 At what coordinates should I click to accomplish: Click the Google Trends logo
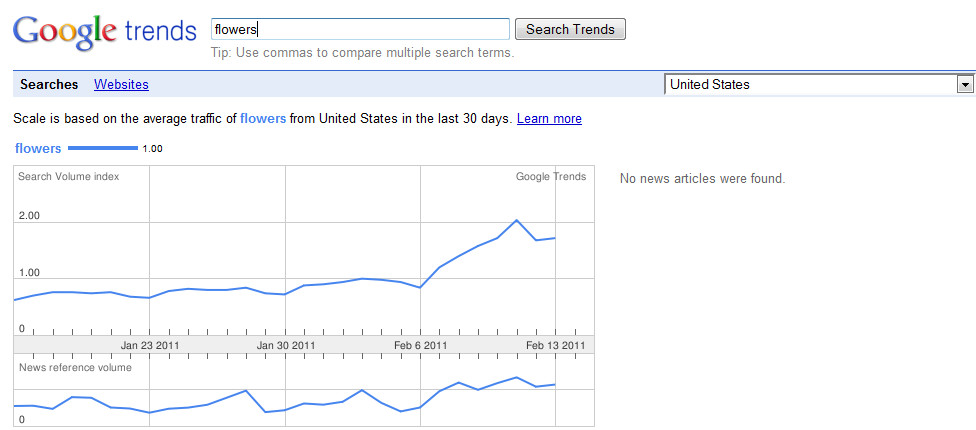pyautogui.click(x=105, y=31)
